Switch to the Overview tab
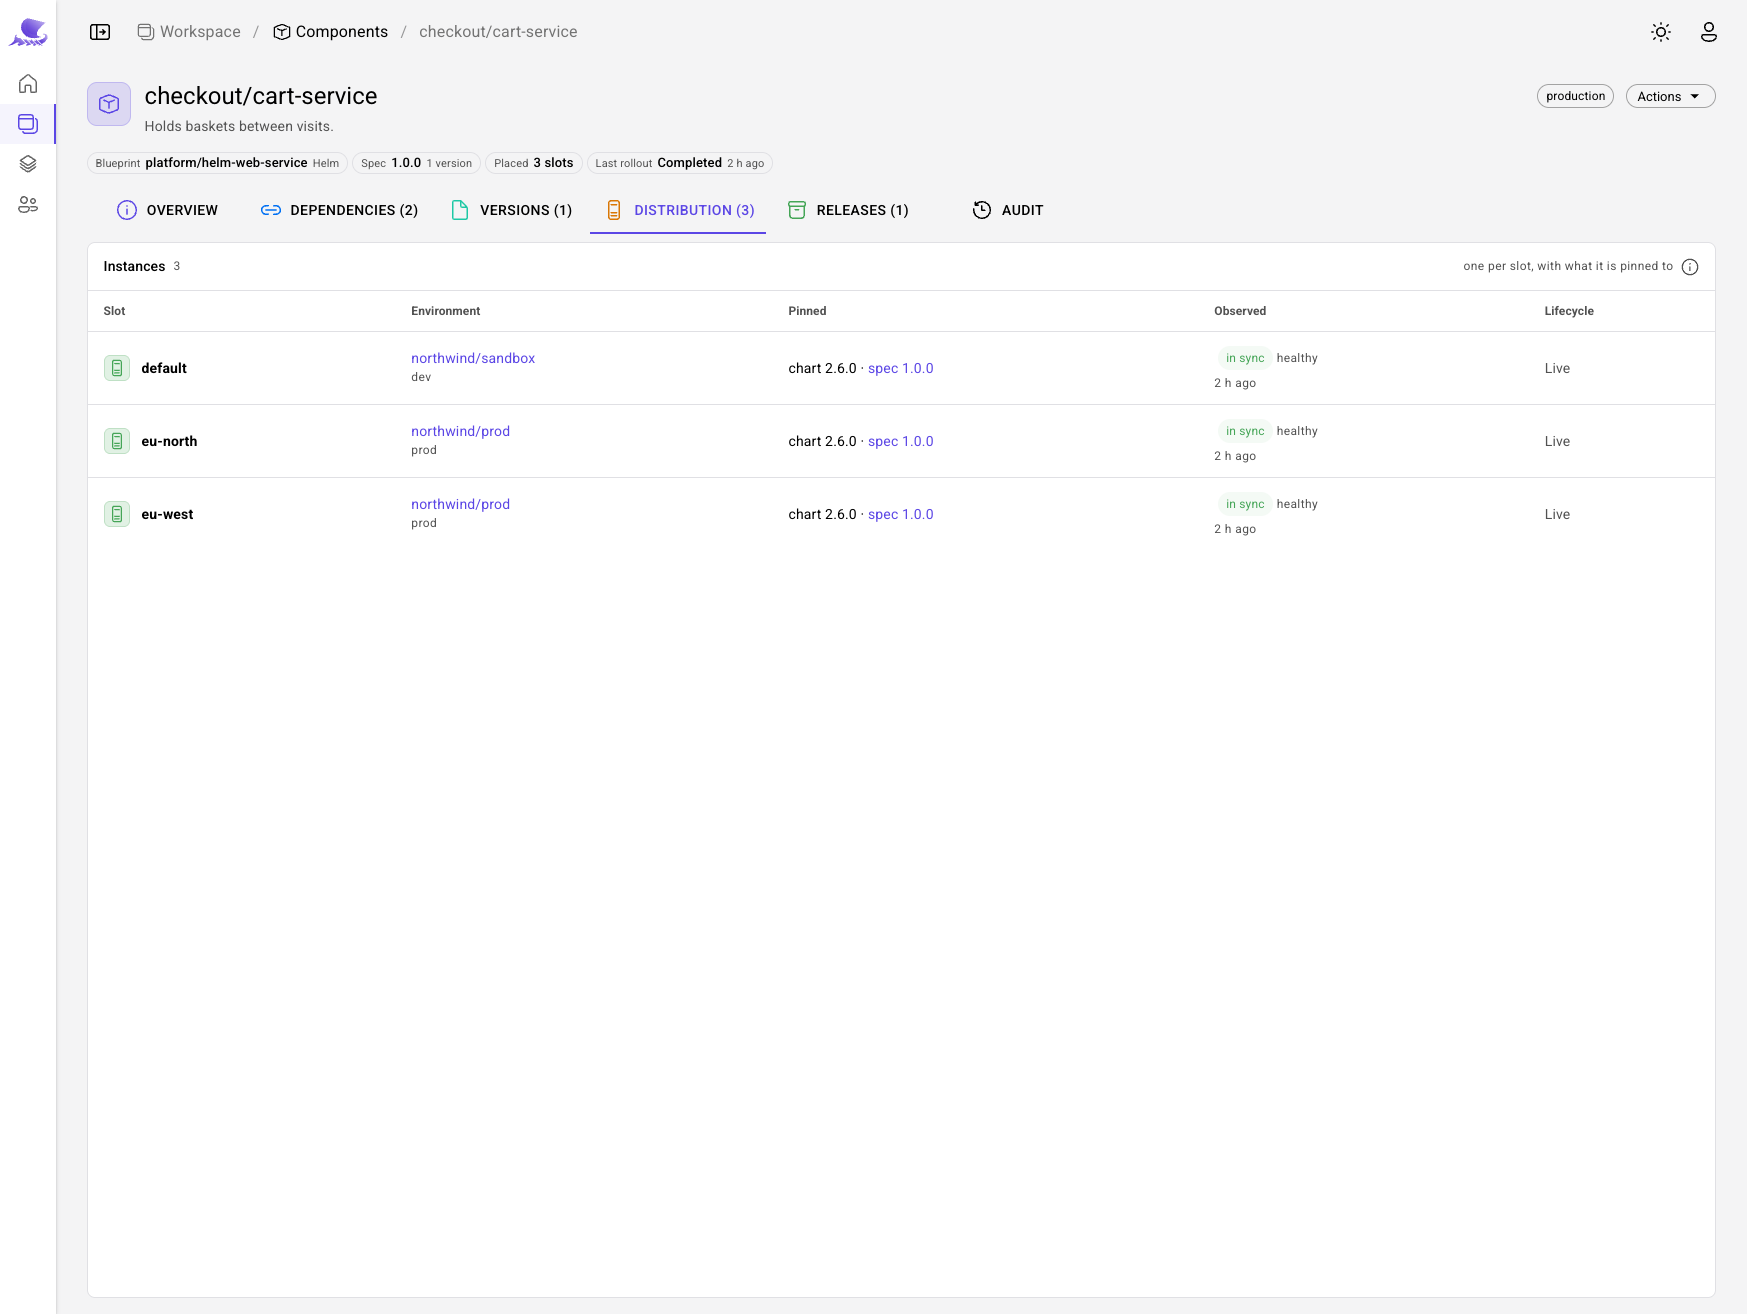This screenshot has width=1747, height=1314. coord(167,210)
